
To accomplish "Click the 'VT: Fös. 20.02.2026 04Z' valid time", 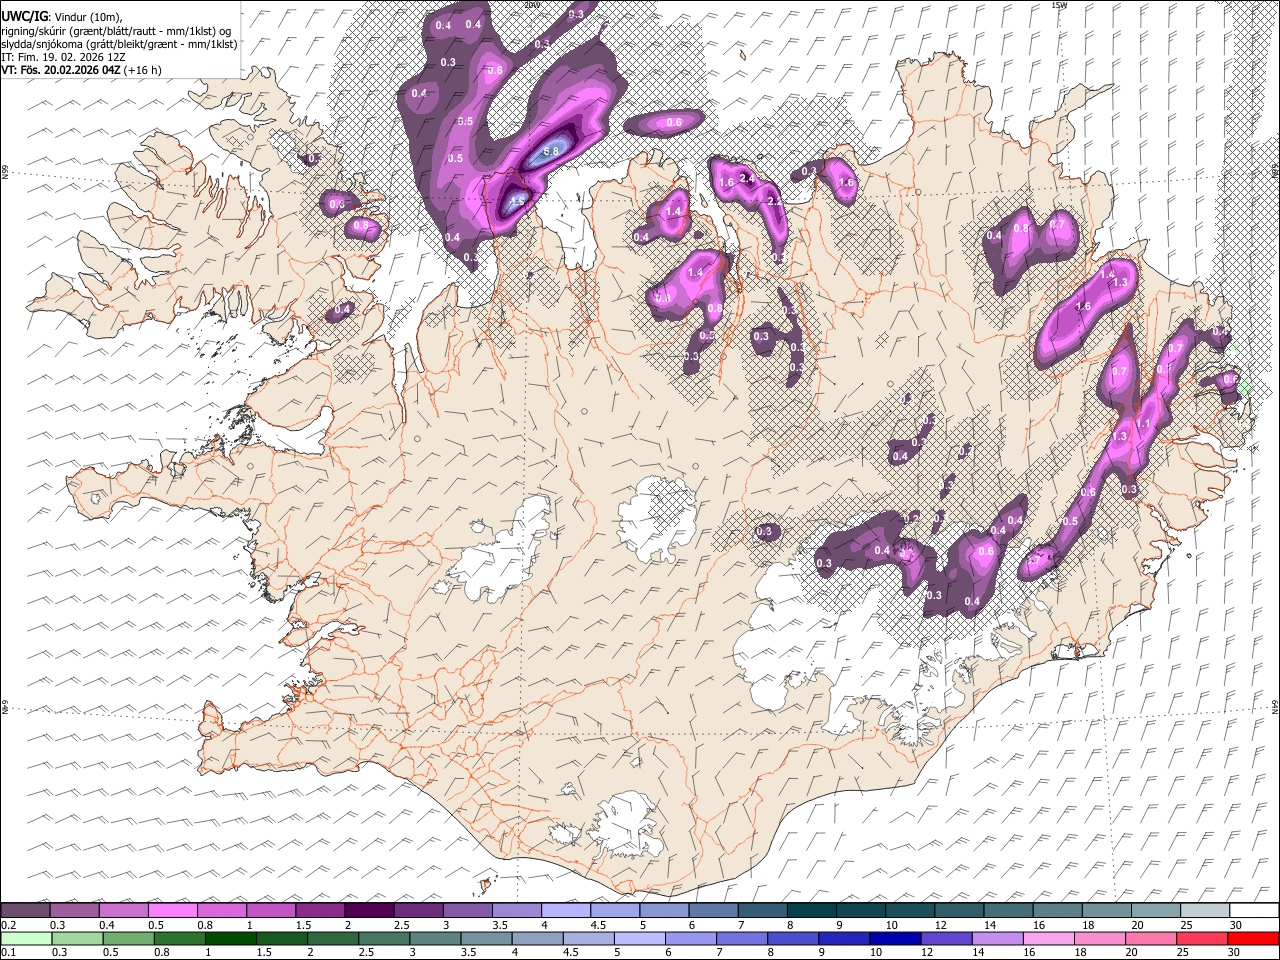I will coord(61,70).
